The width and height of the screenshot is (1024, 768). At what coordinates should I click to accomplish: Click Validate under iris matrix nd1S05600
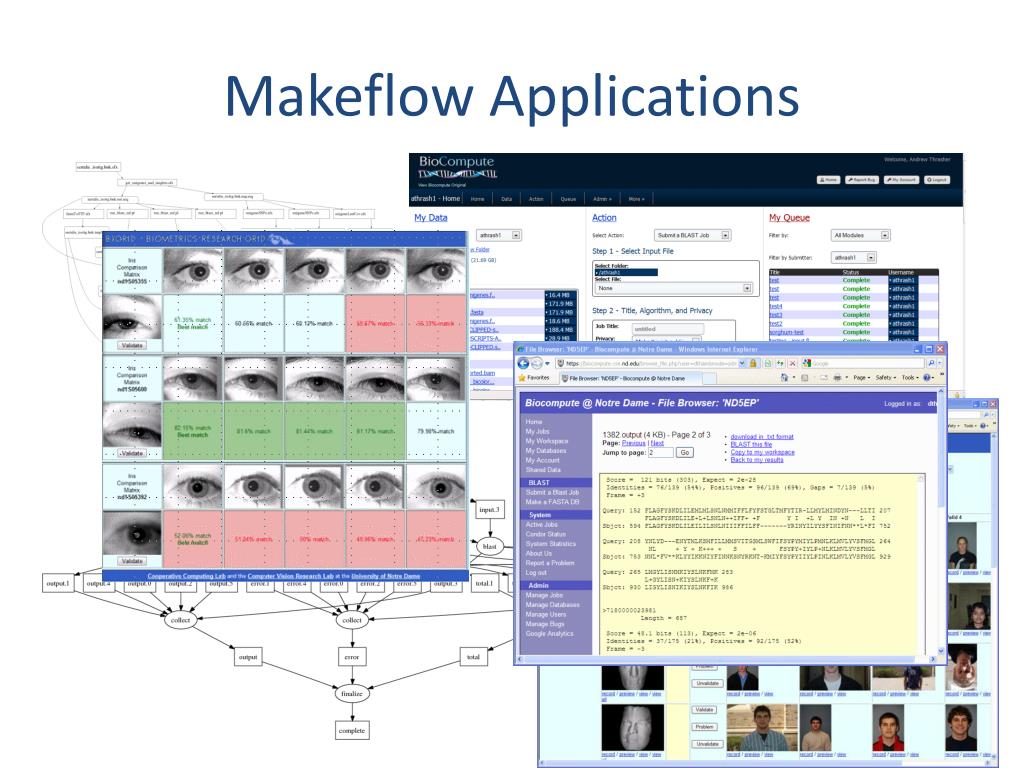click(132, 453)
